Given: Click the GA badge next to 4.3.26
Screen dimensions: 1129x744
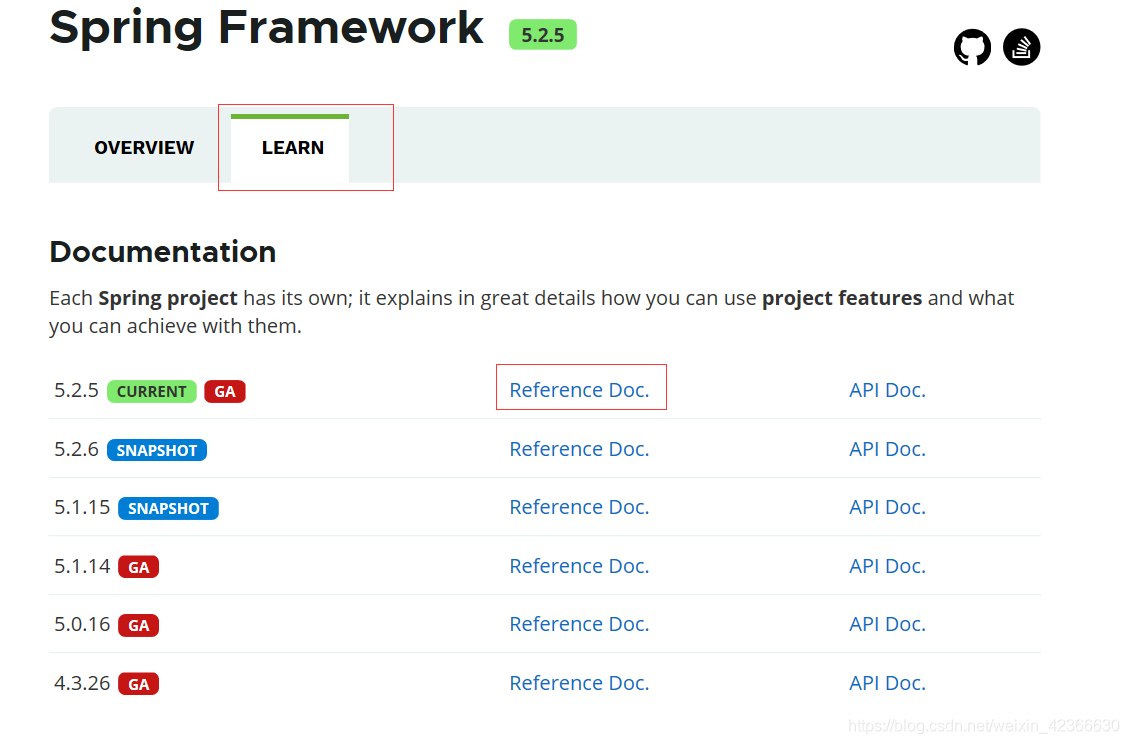Looking at the screenshot, I should tap(138, 684).
